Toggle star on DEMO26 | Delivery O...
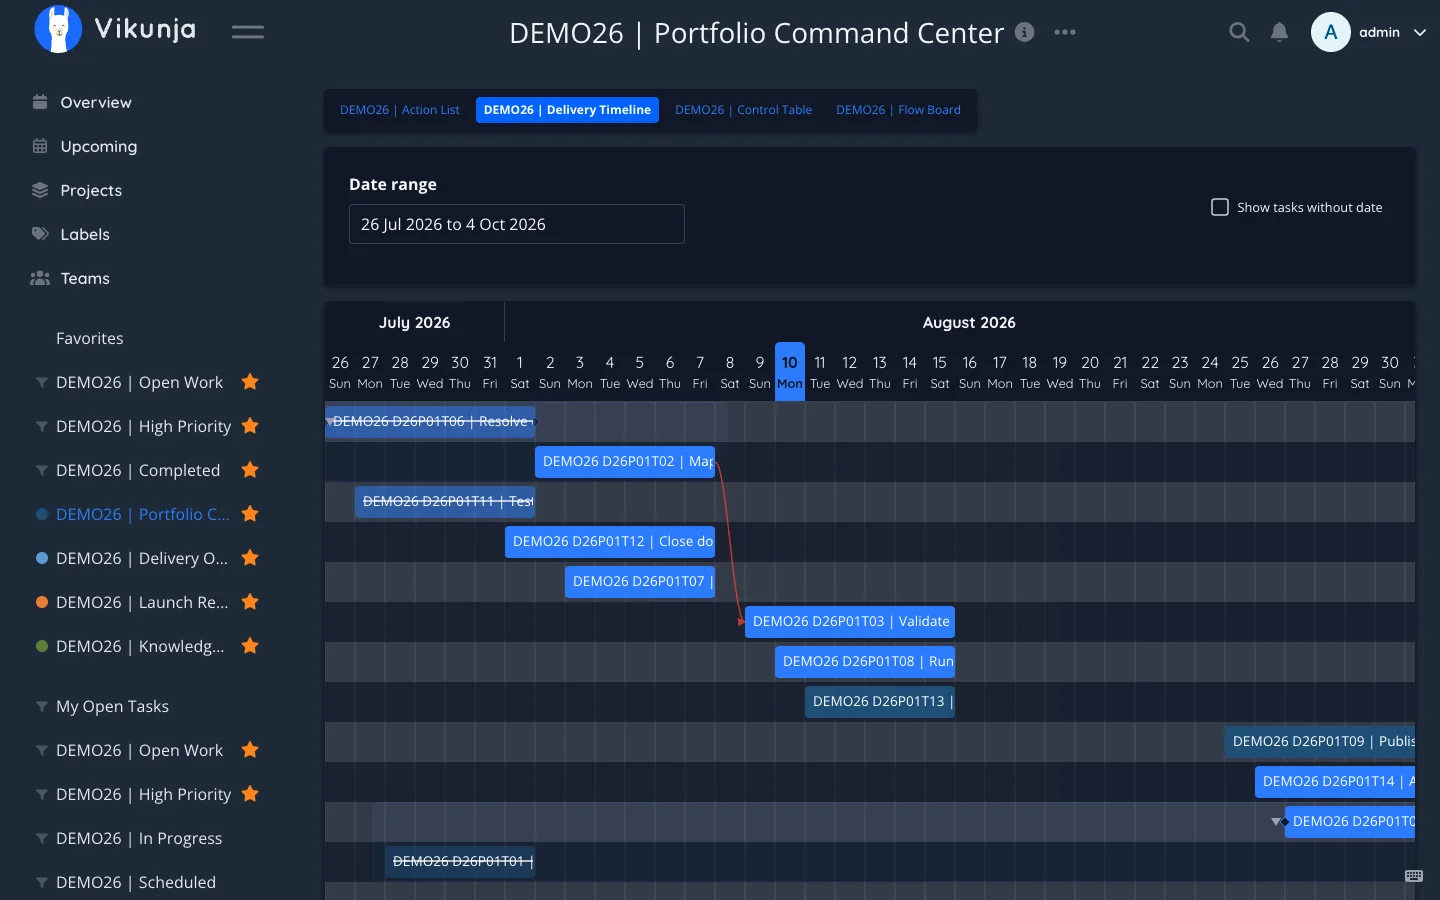The image size is (1440, 900). click(x=250, y=557)
